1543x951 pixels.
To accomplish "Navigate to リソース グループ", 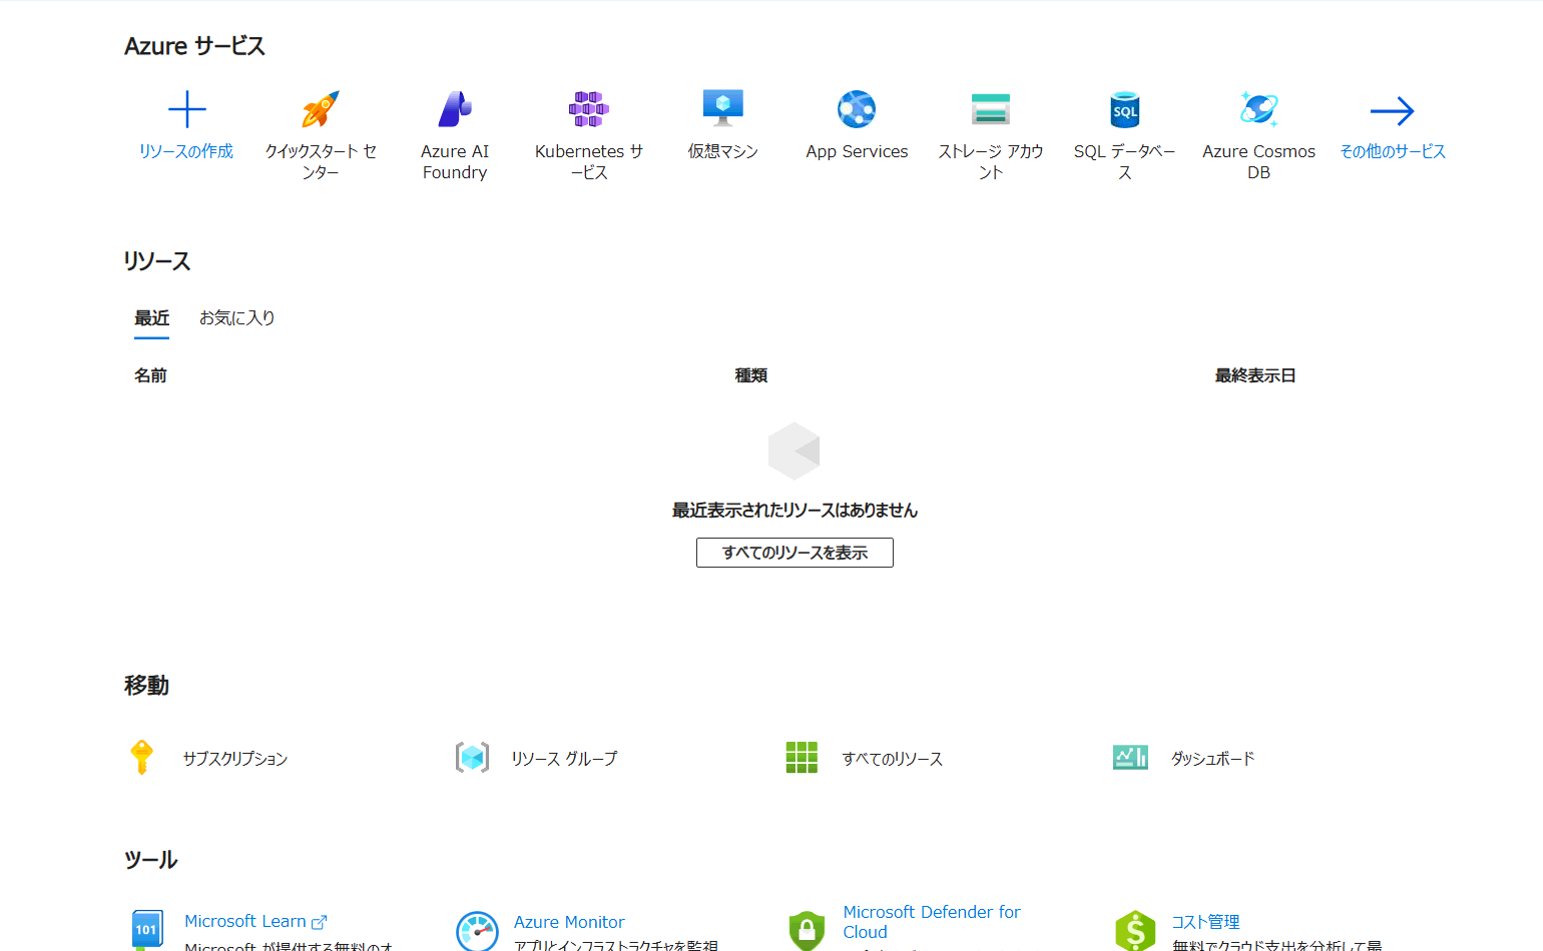I will [x=563, y=759].
